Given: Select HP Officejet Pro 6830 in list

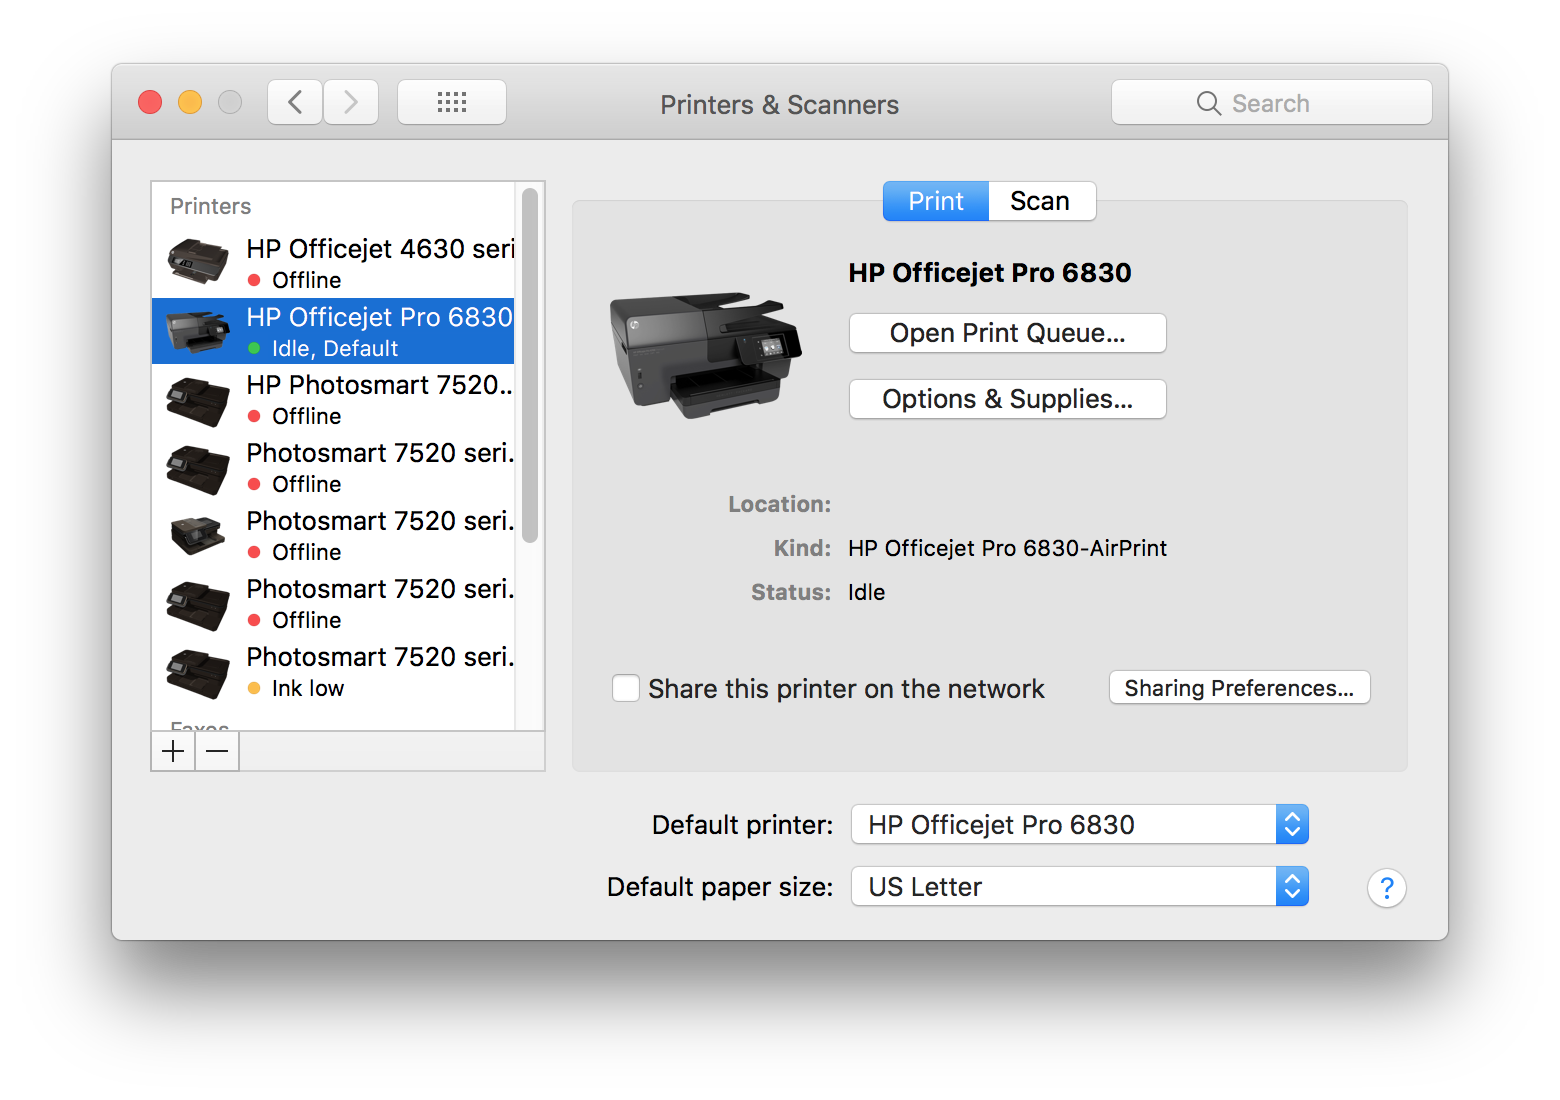Looking at the screenshot, I should (333, 331).
